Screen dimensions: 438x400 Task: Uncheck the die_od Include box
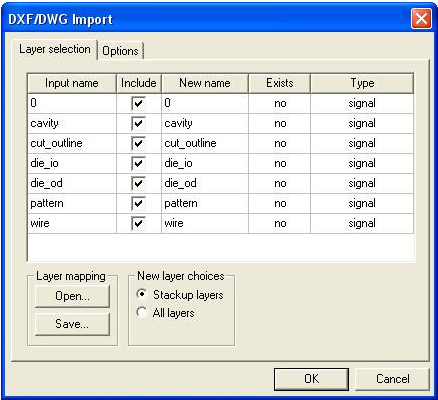point(138,184)
